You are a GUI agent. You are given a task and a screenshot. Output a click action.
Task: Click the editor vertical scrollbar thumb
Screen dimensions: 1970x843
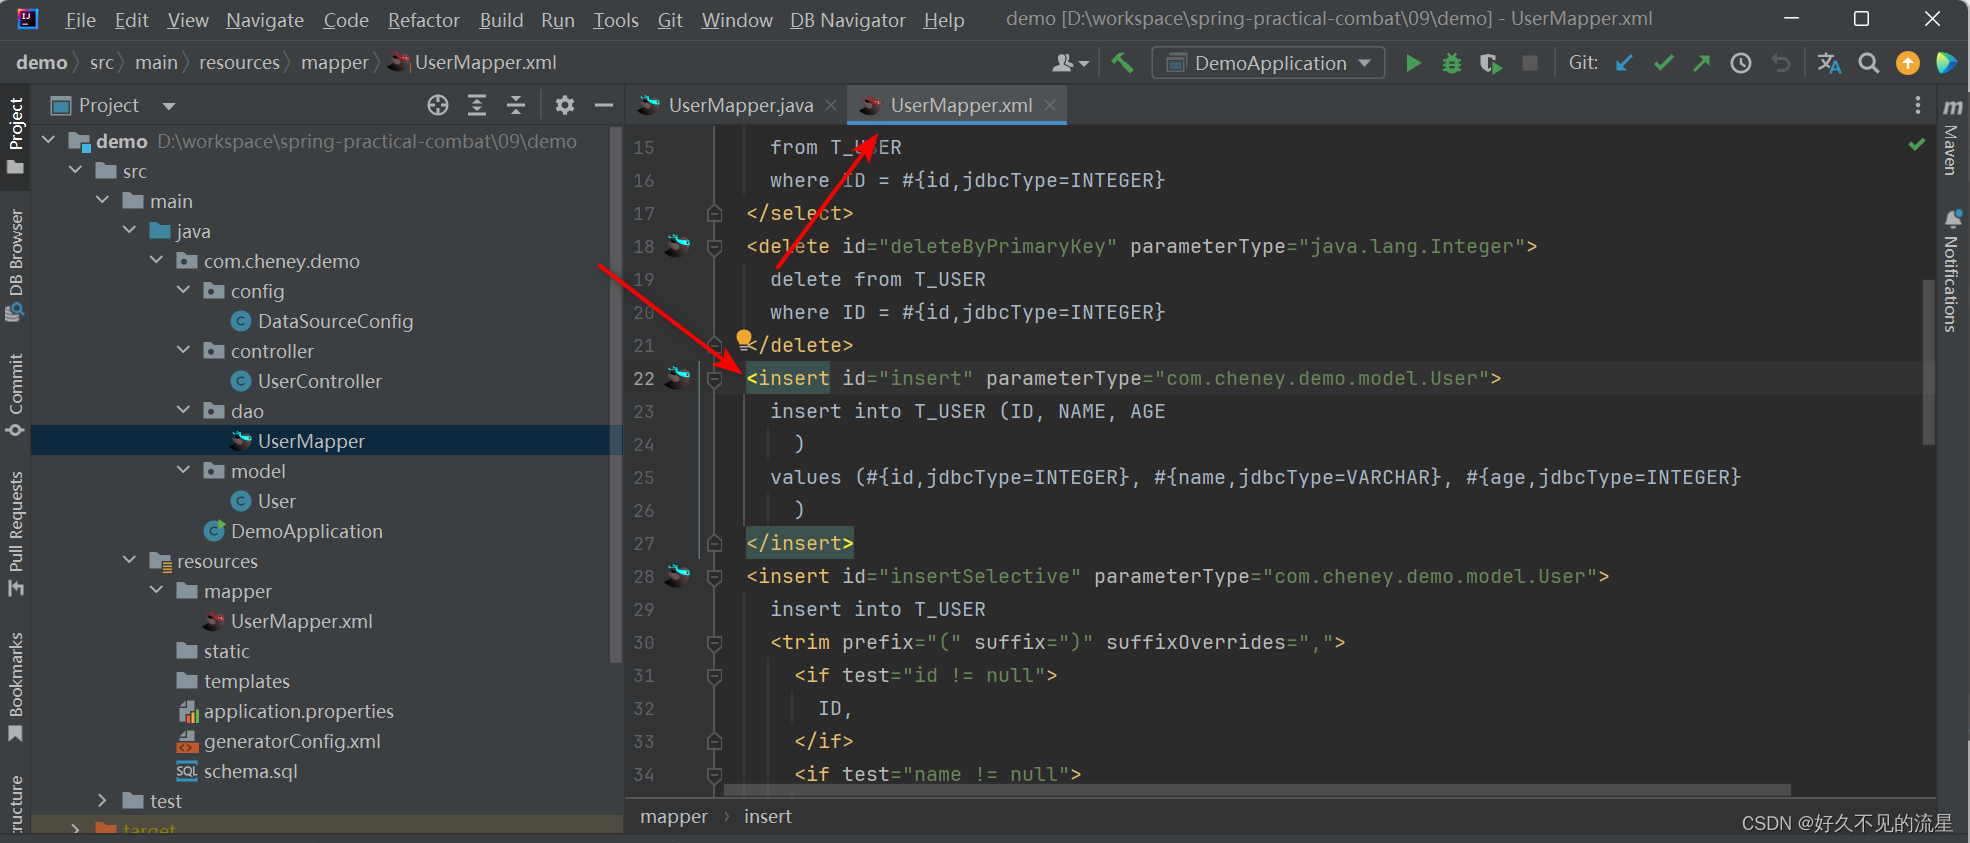tap(1928, 362)
